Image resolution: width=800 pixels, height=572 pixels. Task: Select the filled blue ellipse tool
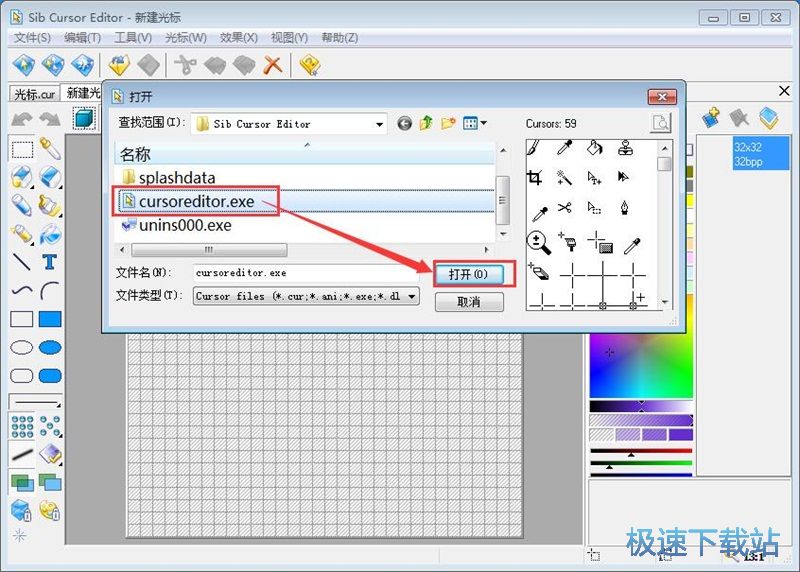coord(50,347)
